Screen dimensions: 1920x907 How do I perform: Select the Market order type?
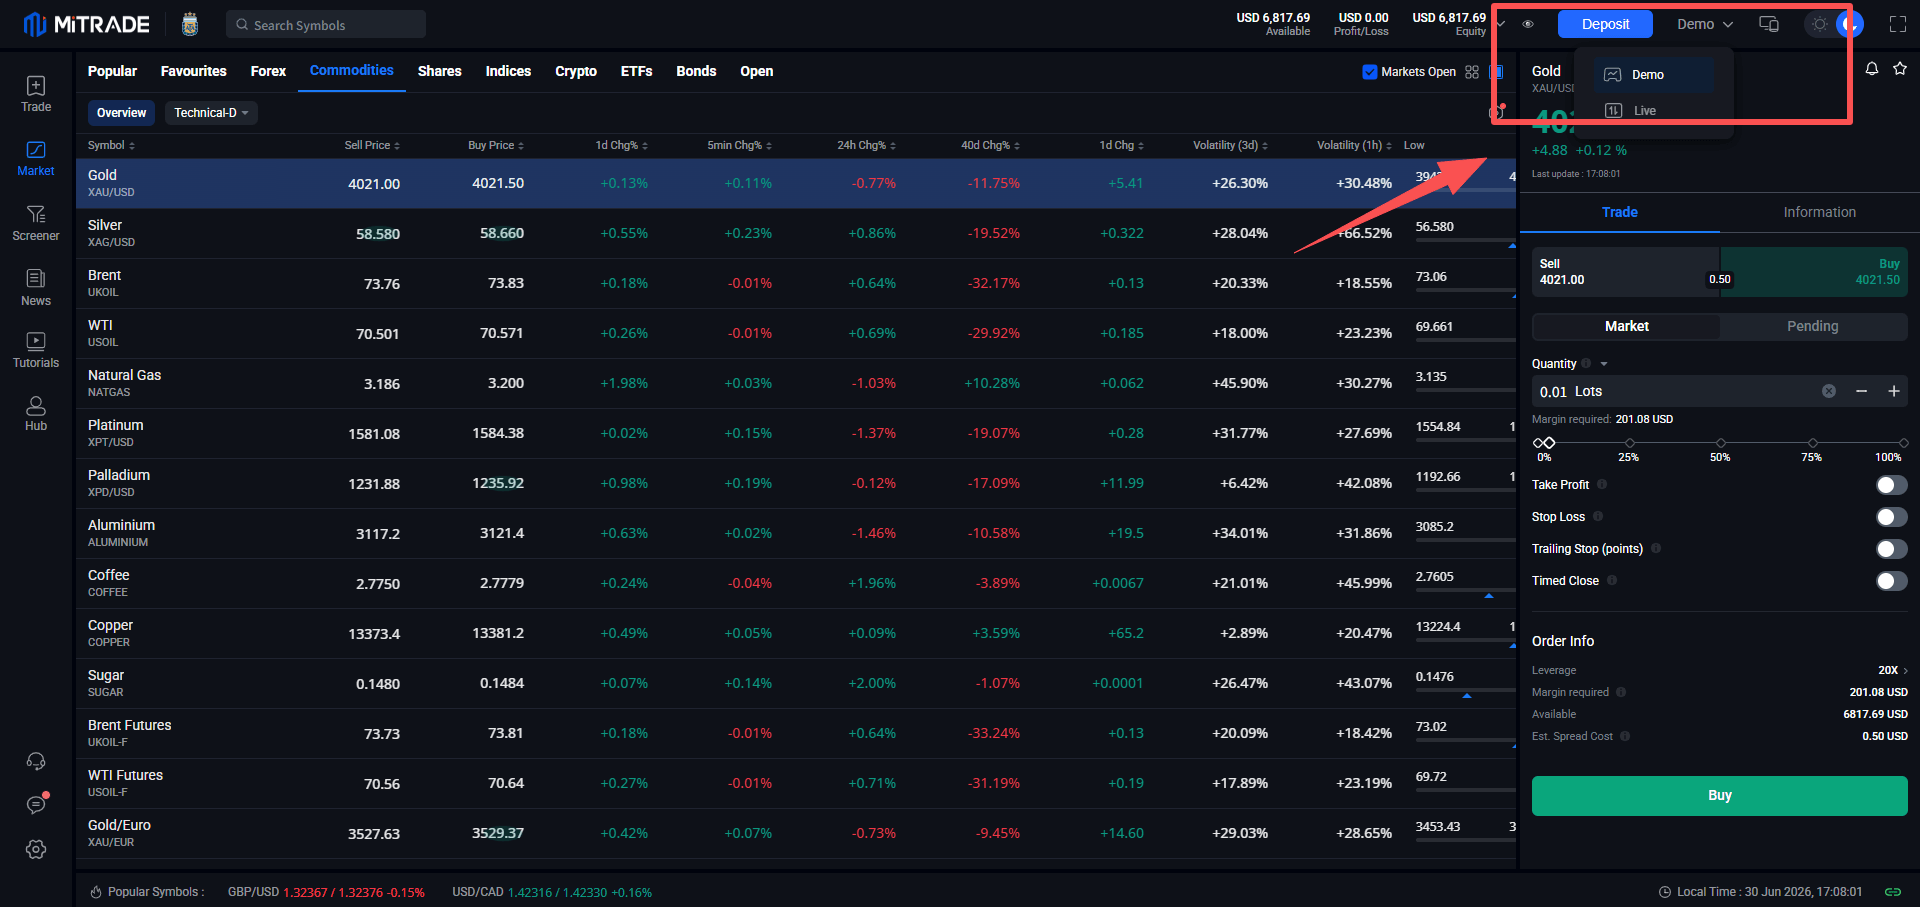pos(1626,326)
